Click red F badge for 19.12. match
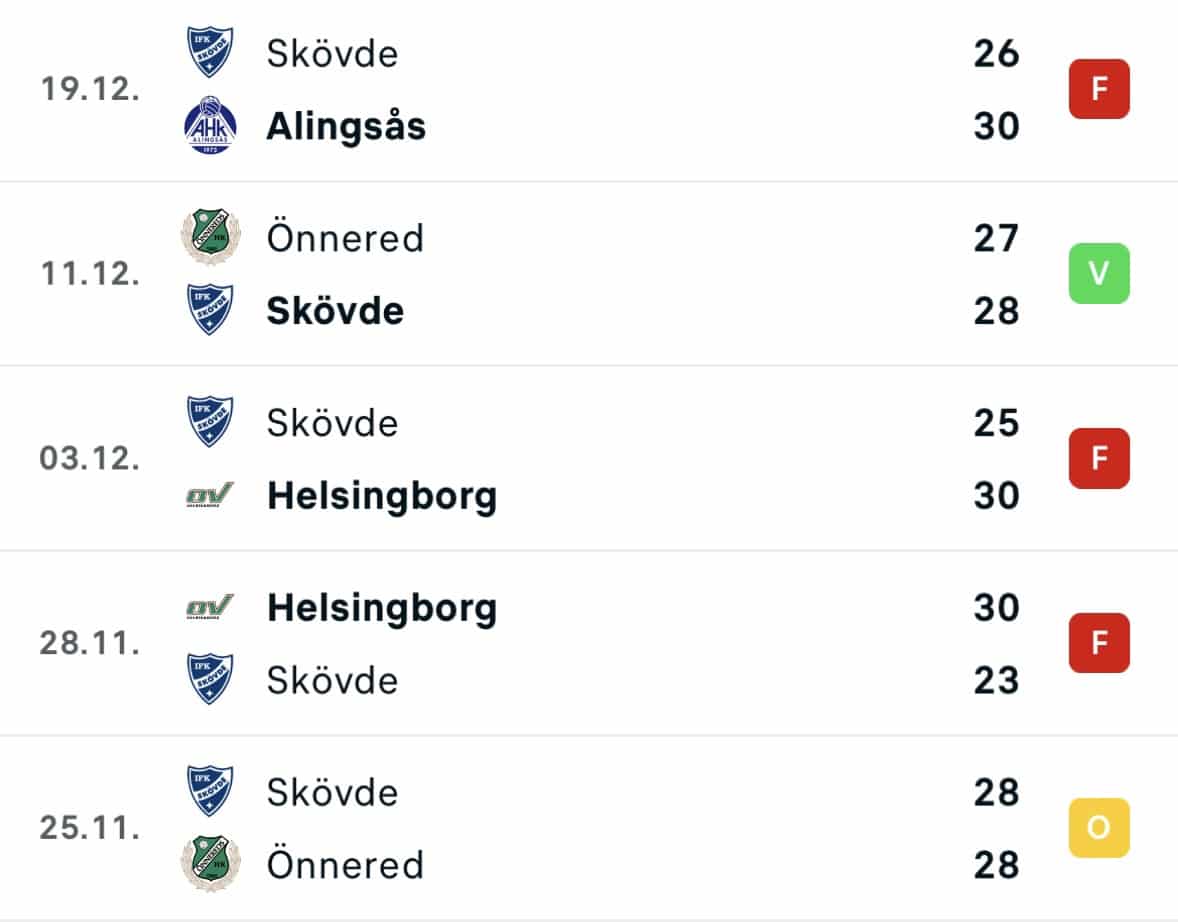The width and height of the screenshot is (1178, 922). tap(1099, 89)
